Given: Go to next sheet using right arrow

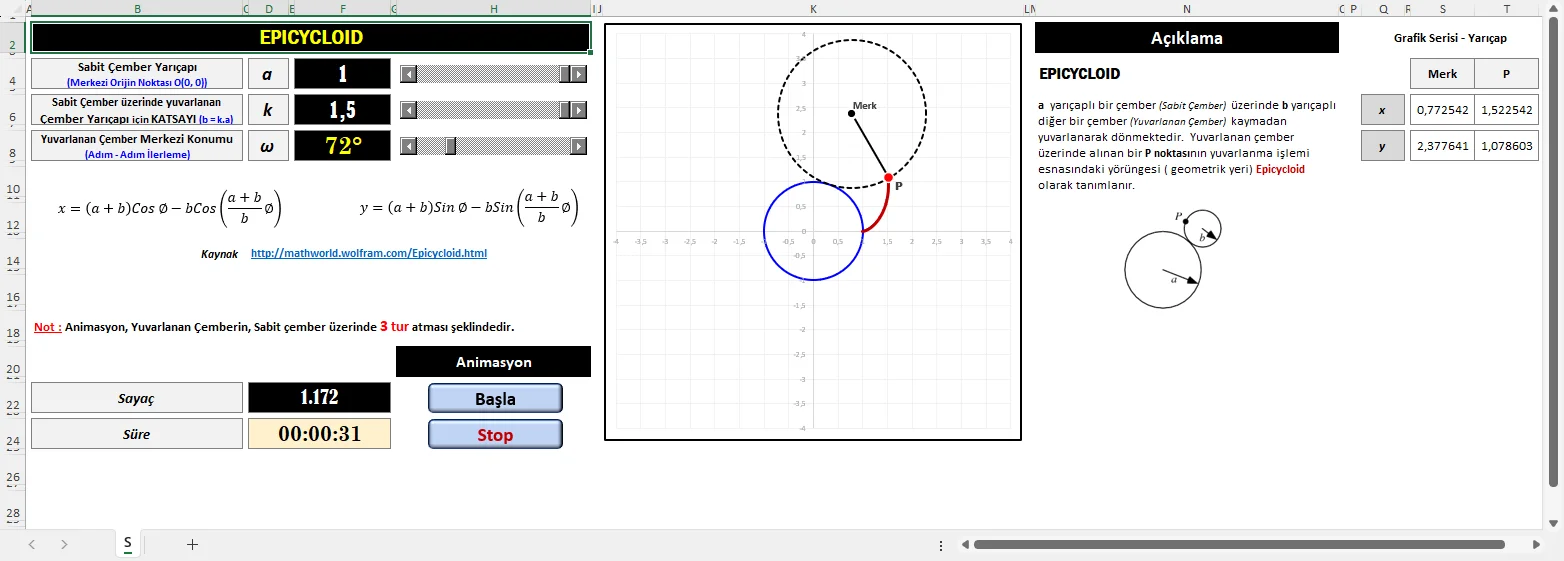Looking at the screenshot, I should click(x=64, y=544).
